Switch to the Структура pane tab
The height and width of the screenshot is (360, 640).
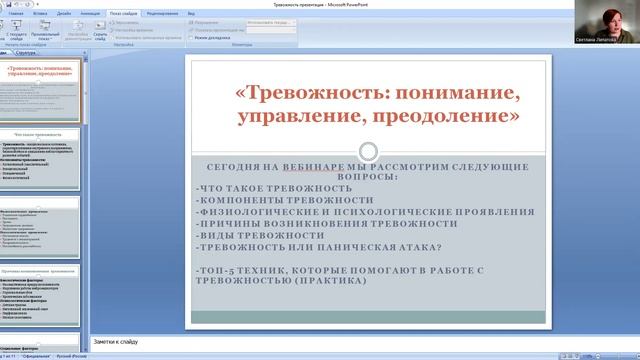[x=26, y=53]
